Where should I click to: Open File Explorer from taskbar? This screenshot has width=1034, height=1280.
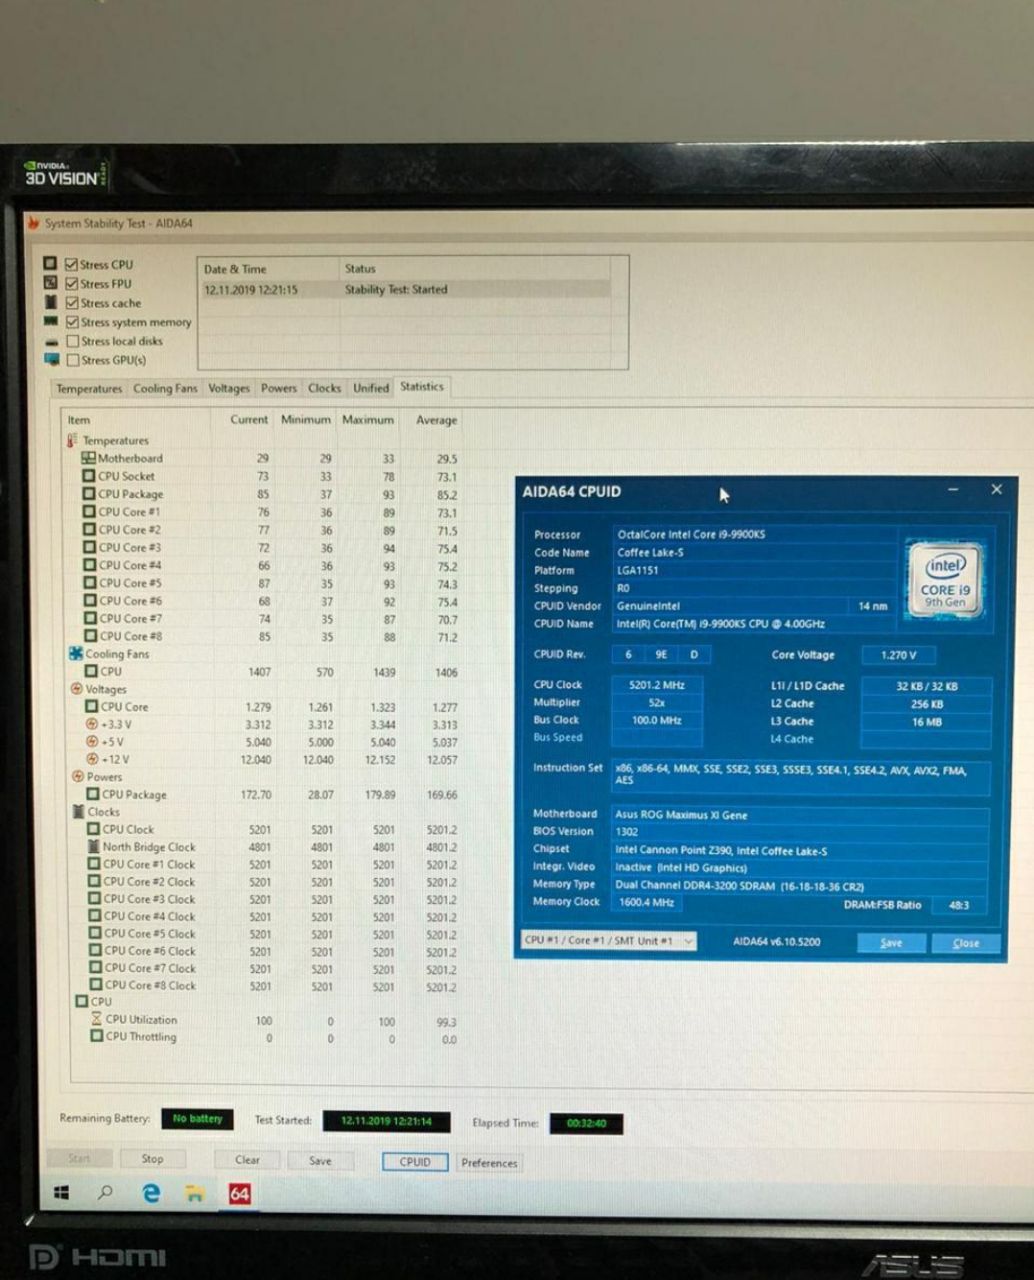click(x=195, y=1193)
